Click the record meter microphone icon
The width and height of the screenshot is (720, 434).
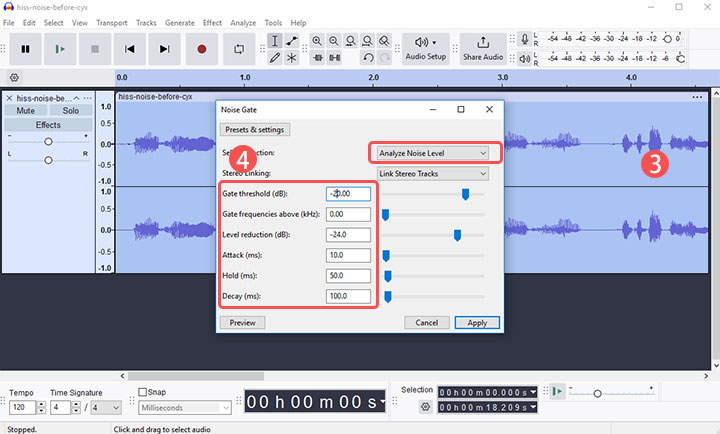(x=524, y=39)
